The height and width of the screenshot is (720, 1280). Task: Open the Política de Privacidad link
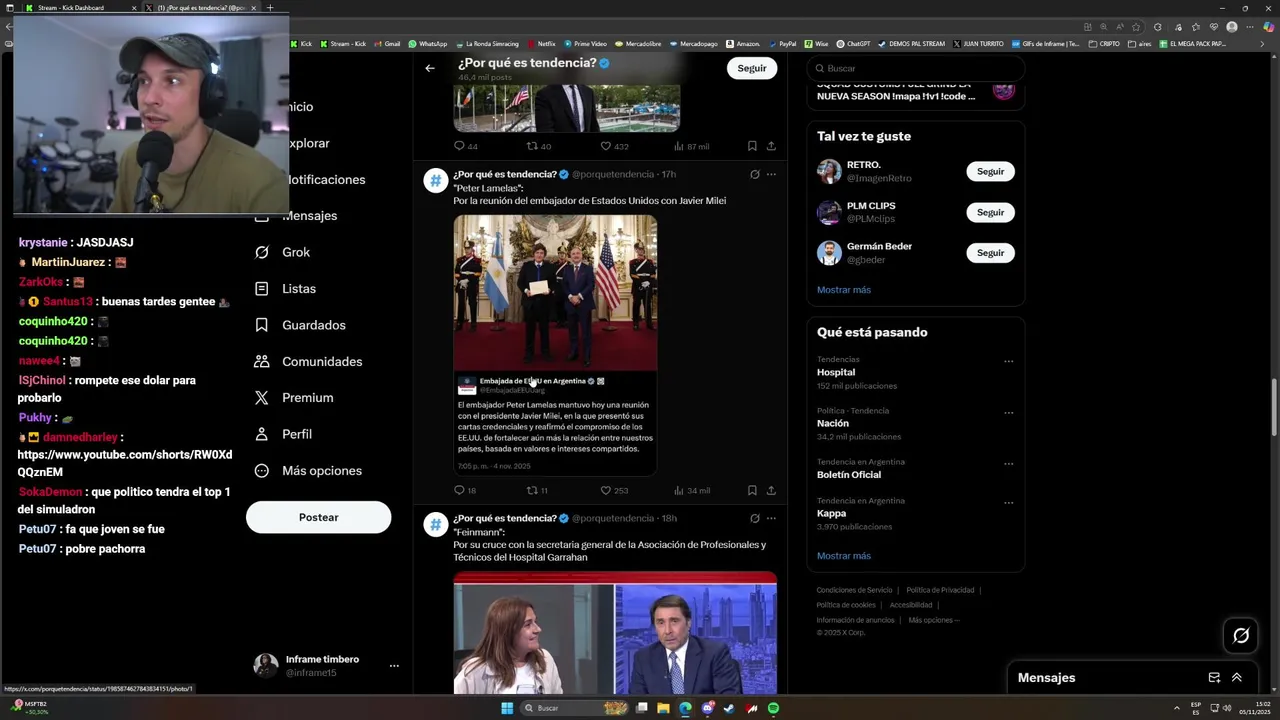pyautogui.click(x=940, y=590)
